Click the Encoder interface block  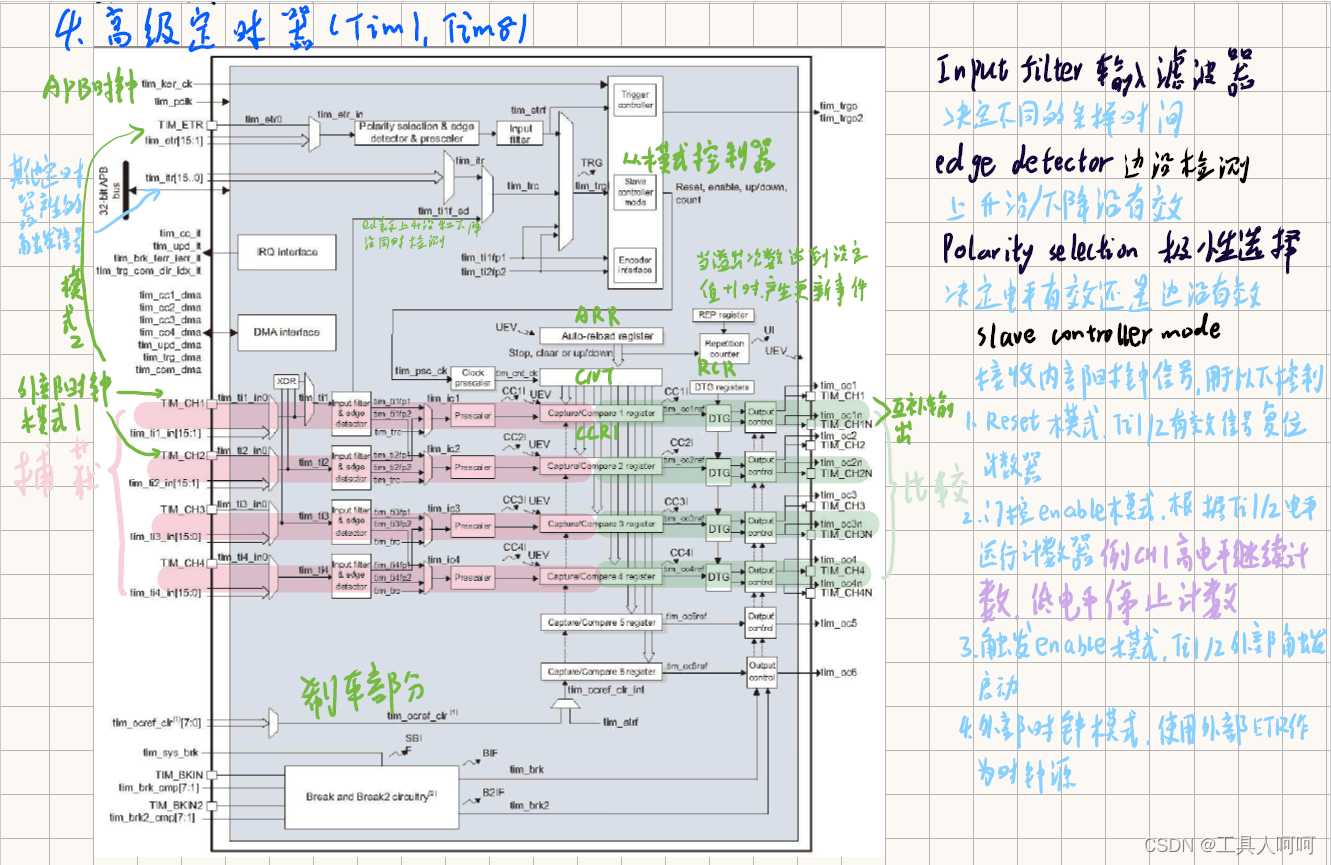pyautogui.click(x=635, y=263)
